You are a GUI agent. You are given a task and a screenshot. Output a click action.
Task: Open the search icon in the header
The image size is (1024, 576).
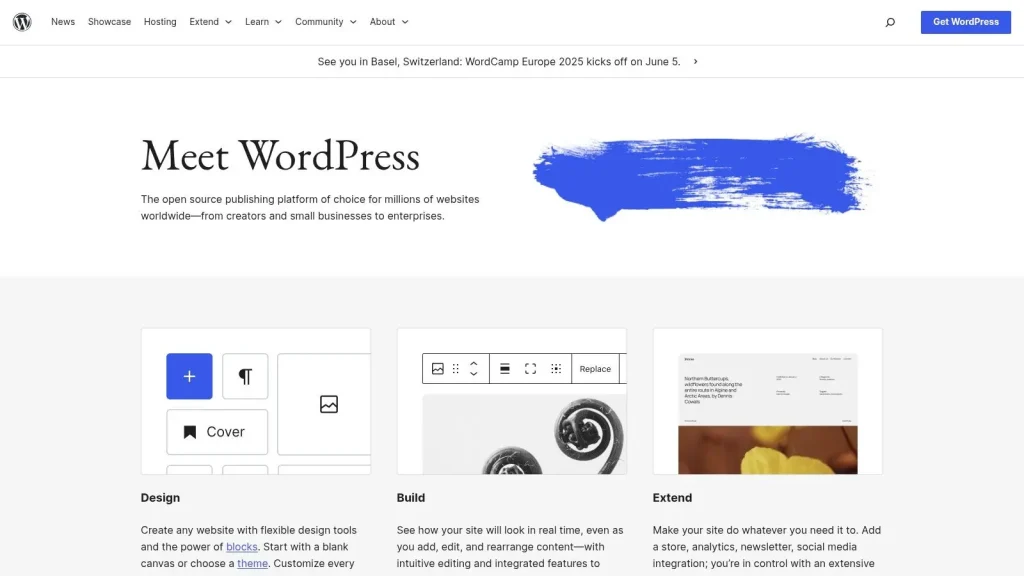point(890,21)
